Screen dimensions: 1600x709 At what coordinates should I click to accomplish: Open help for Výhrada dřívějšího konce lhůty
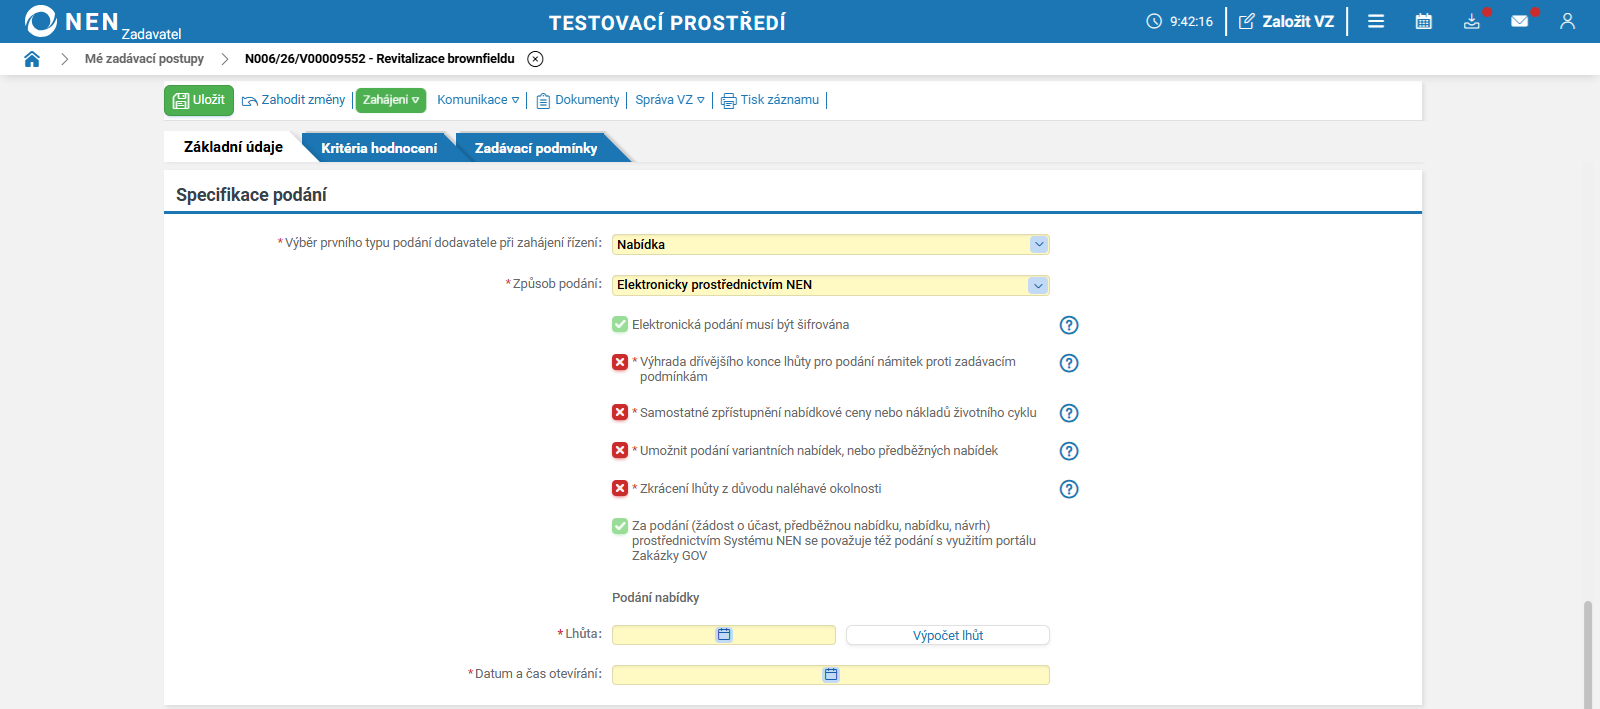[1069, 363]
